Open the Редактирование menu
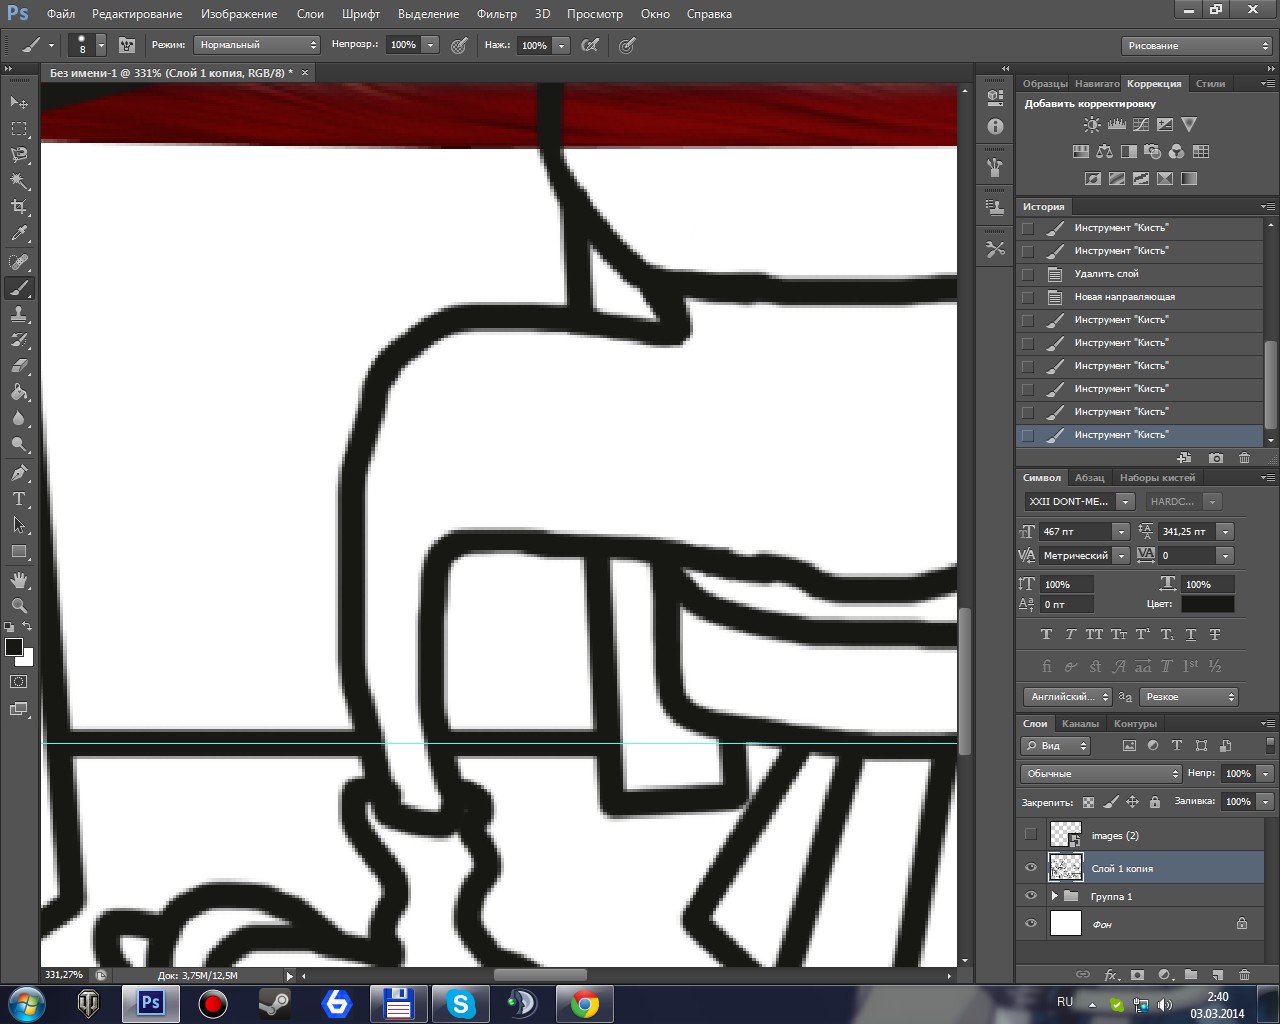Viewport: 1280px width, 1024px height. 137,14
